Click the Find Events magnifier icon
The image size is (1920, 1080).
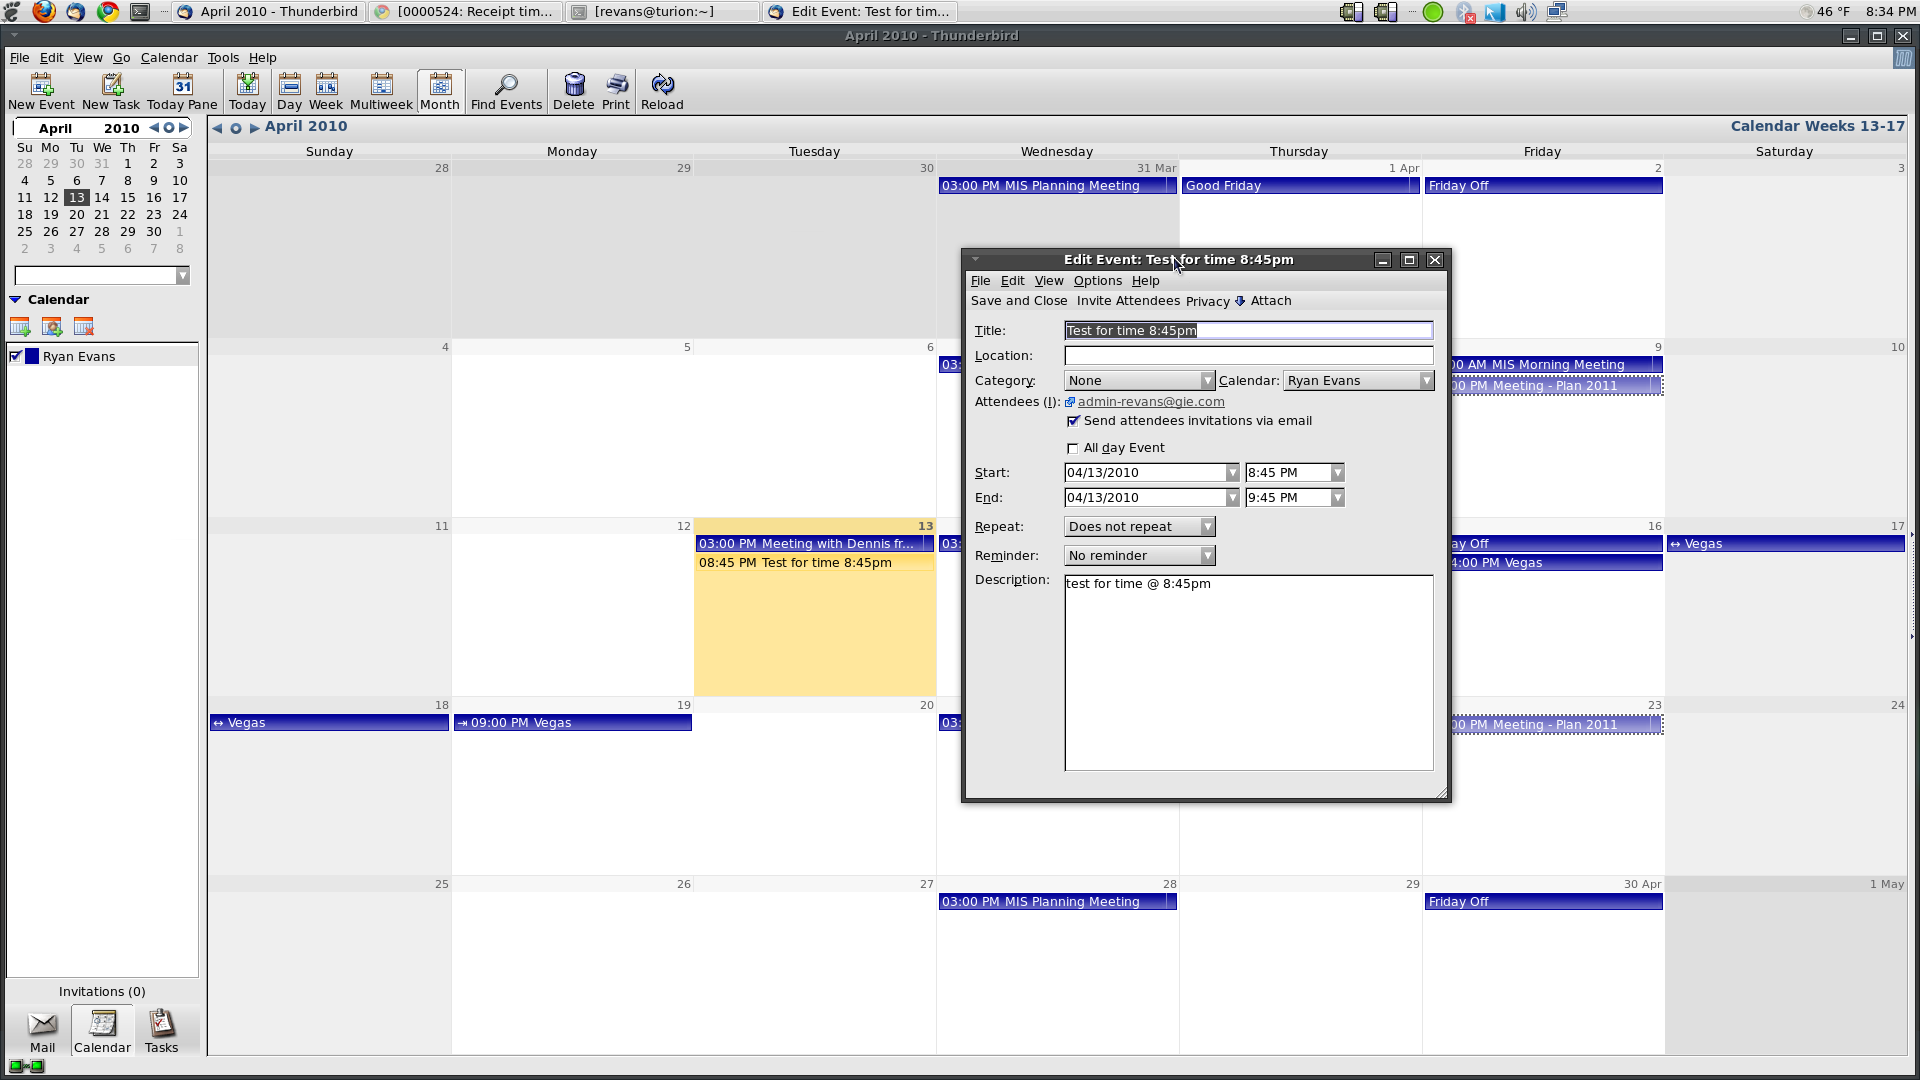point(506,84)
